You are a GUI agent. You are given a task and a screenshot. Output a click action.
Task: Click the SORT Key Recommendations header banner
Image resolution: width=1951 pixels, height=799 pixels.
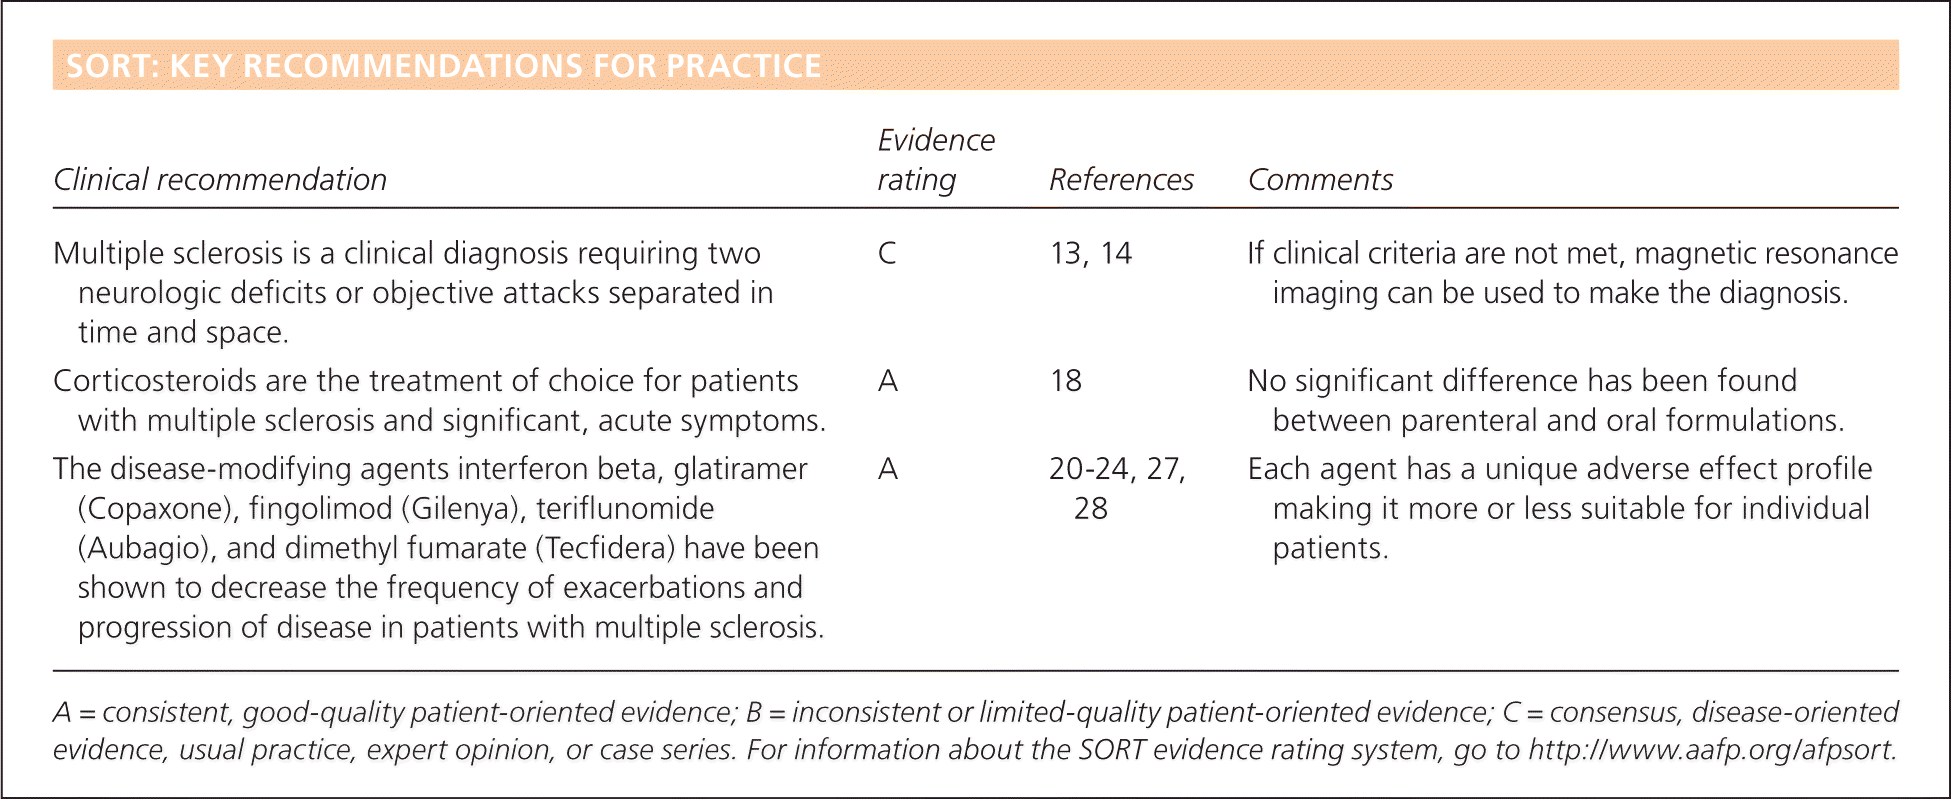coord(443,66)
